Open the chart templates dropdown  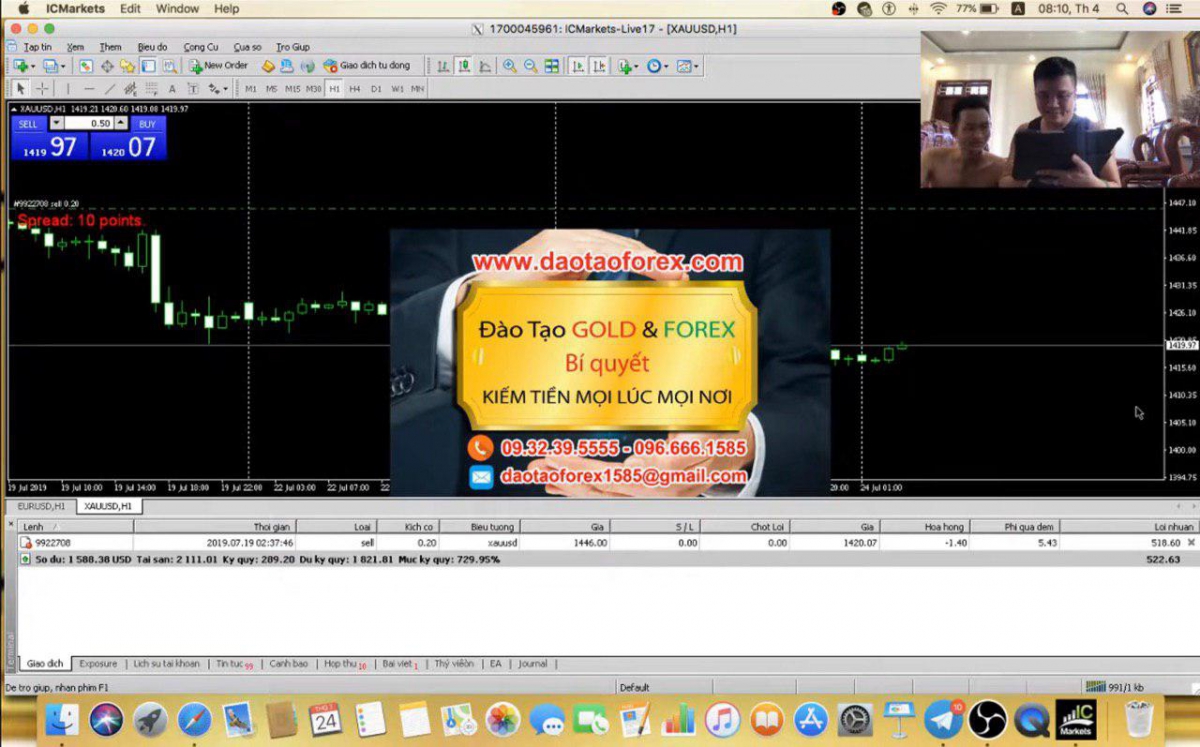click(x=688, y=66)
